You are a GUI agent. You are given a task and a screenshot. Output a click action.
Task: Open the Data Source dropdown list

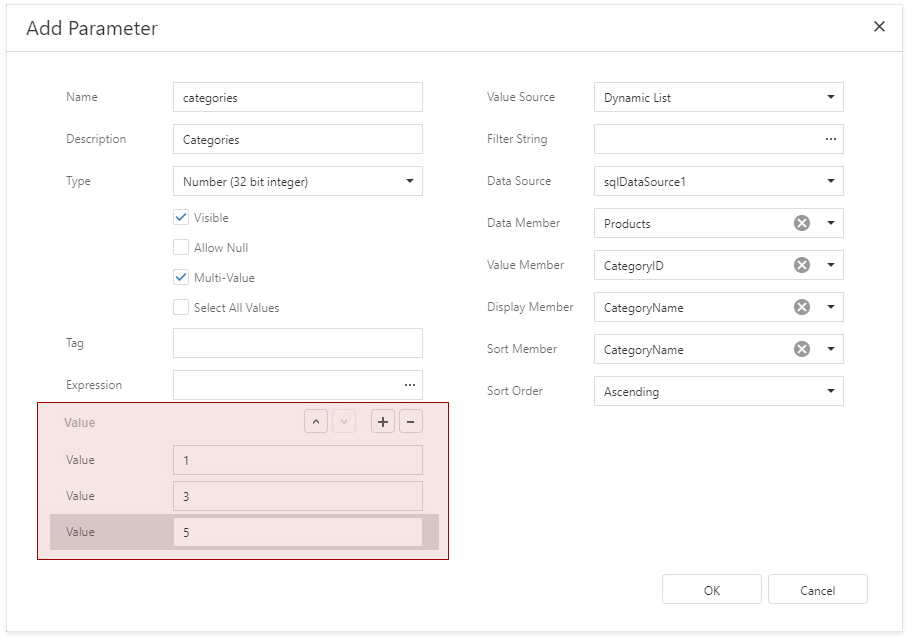point(833,181)
